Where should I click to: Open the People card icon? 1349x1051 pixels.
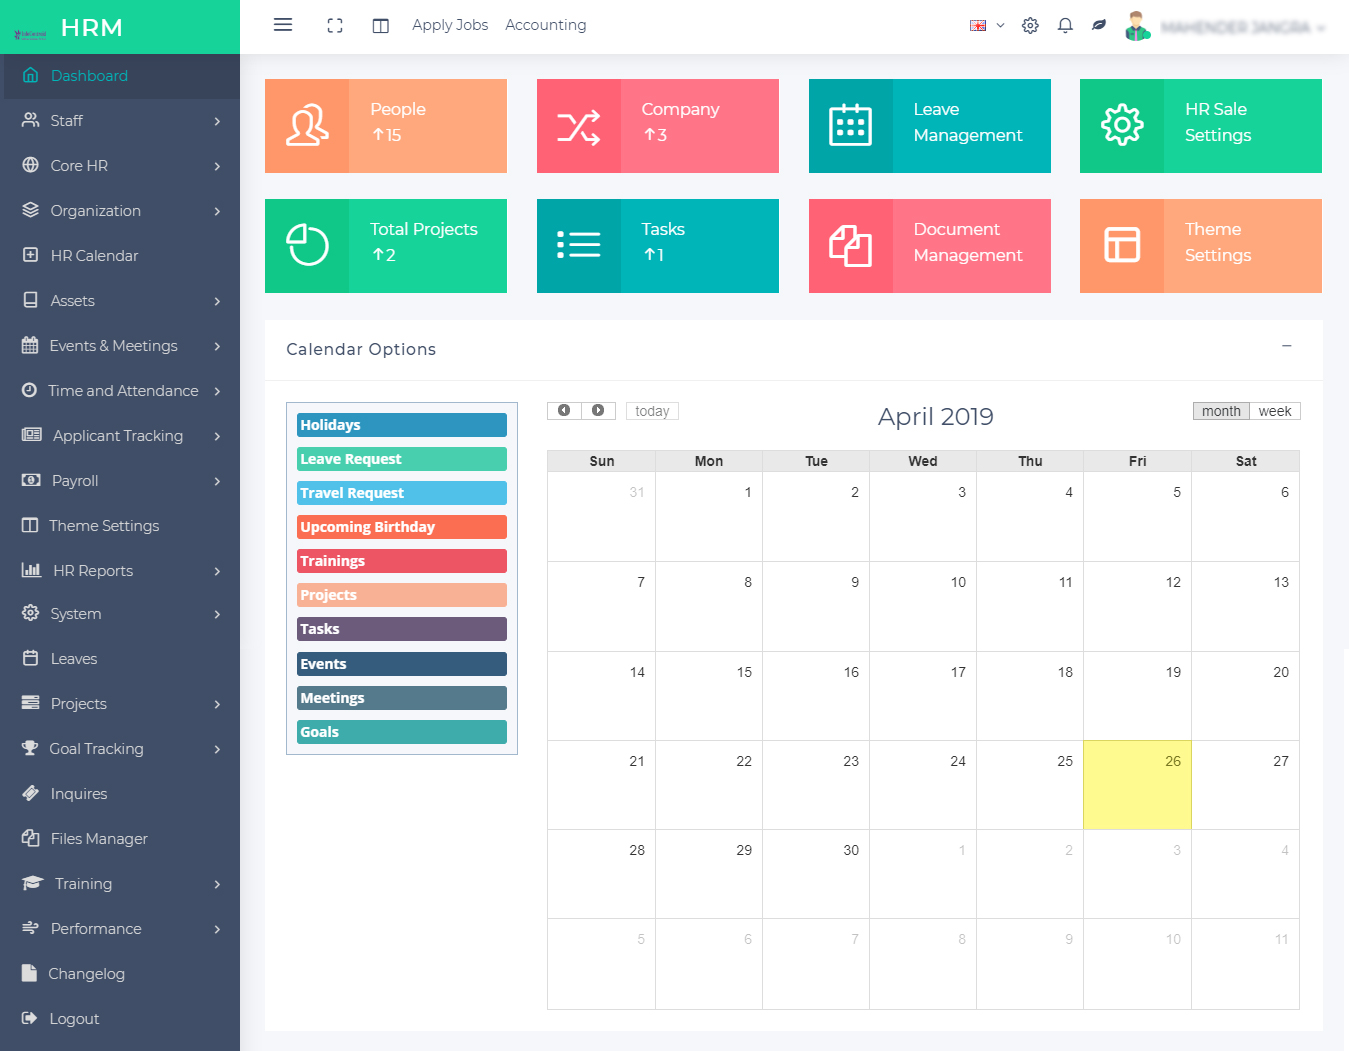[x=307, y=126]
